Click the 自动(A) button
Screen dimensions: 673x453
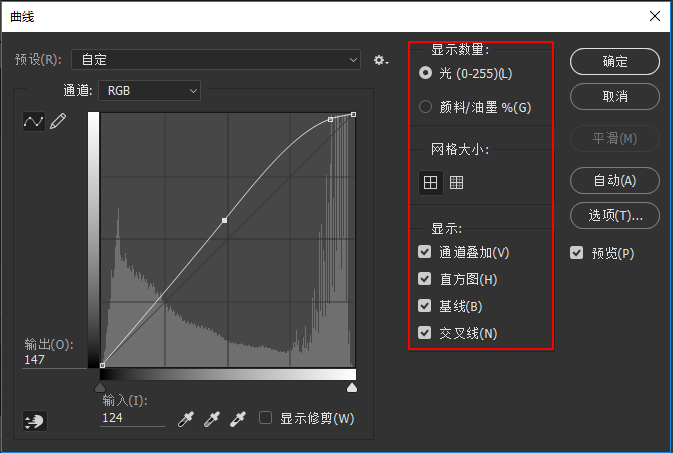coord(615,181)
